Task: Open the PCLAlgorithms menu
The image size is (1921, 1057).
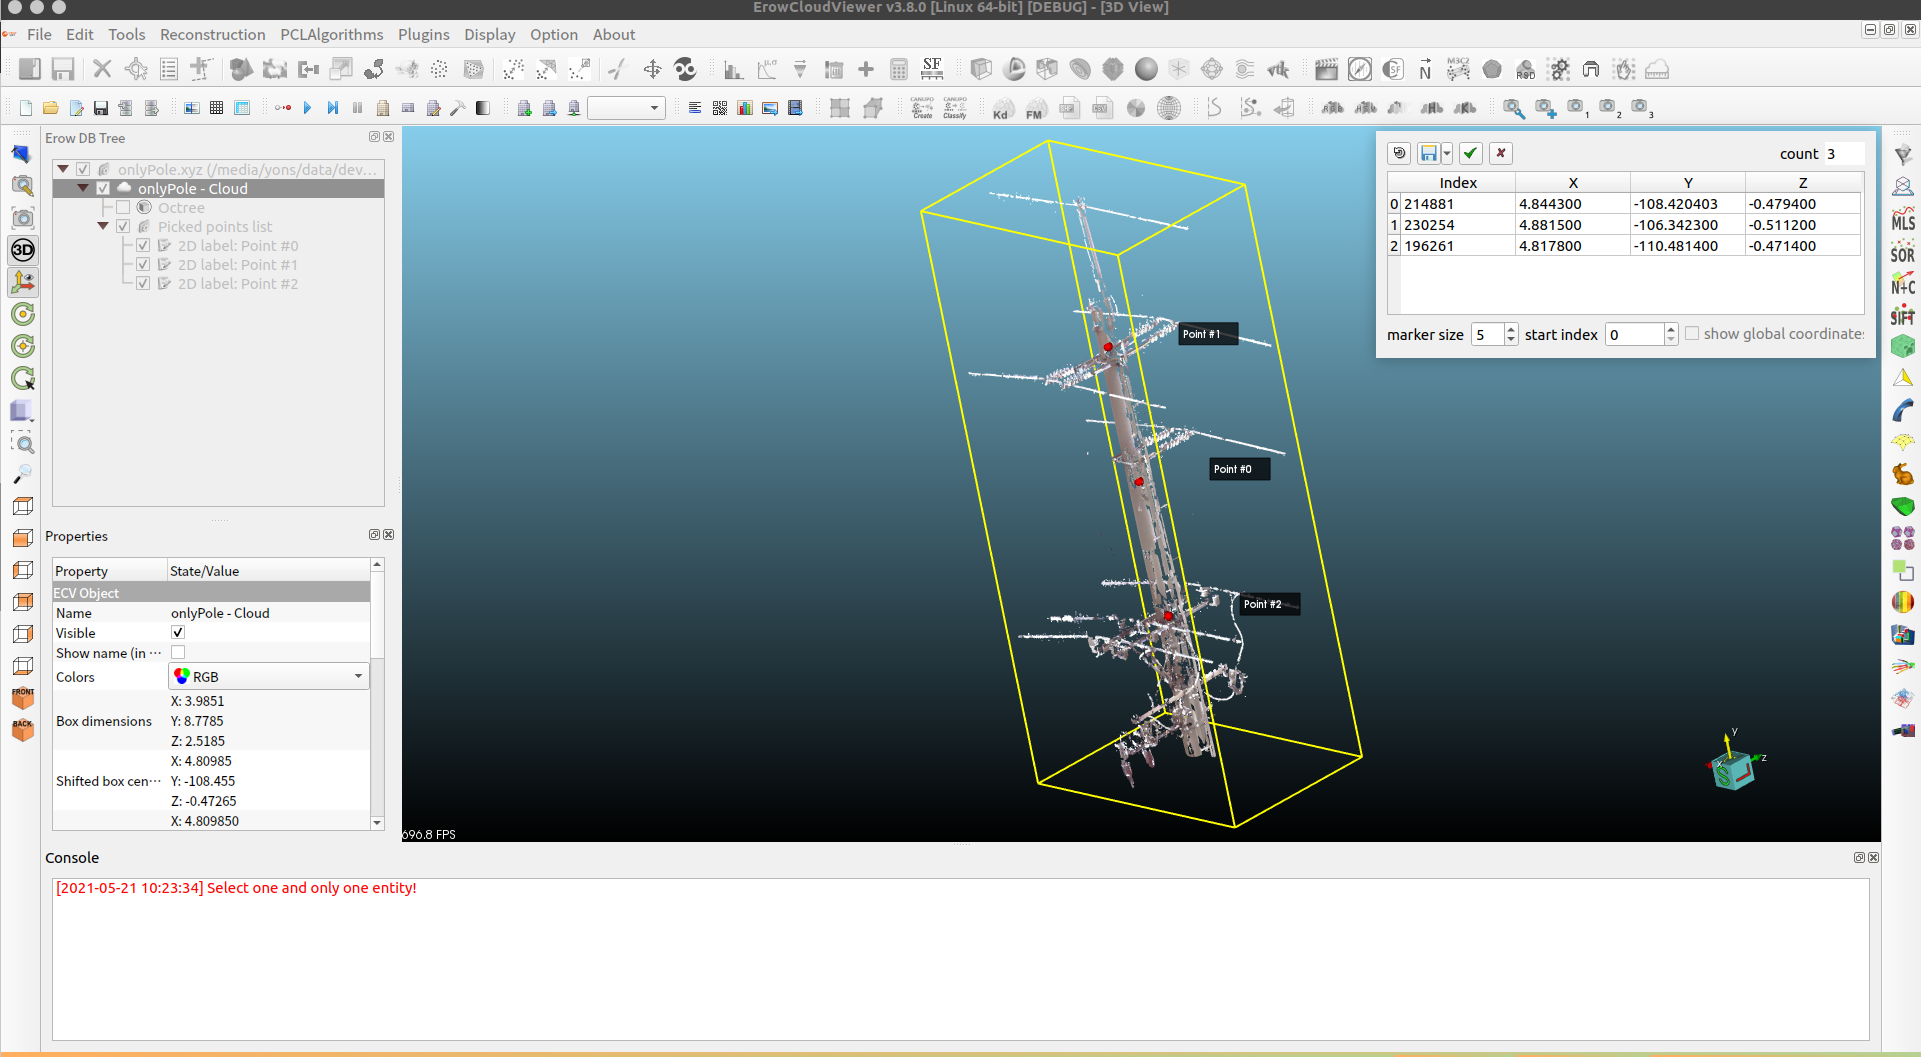Action: click(331, 34)
